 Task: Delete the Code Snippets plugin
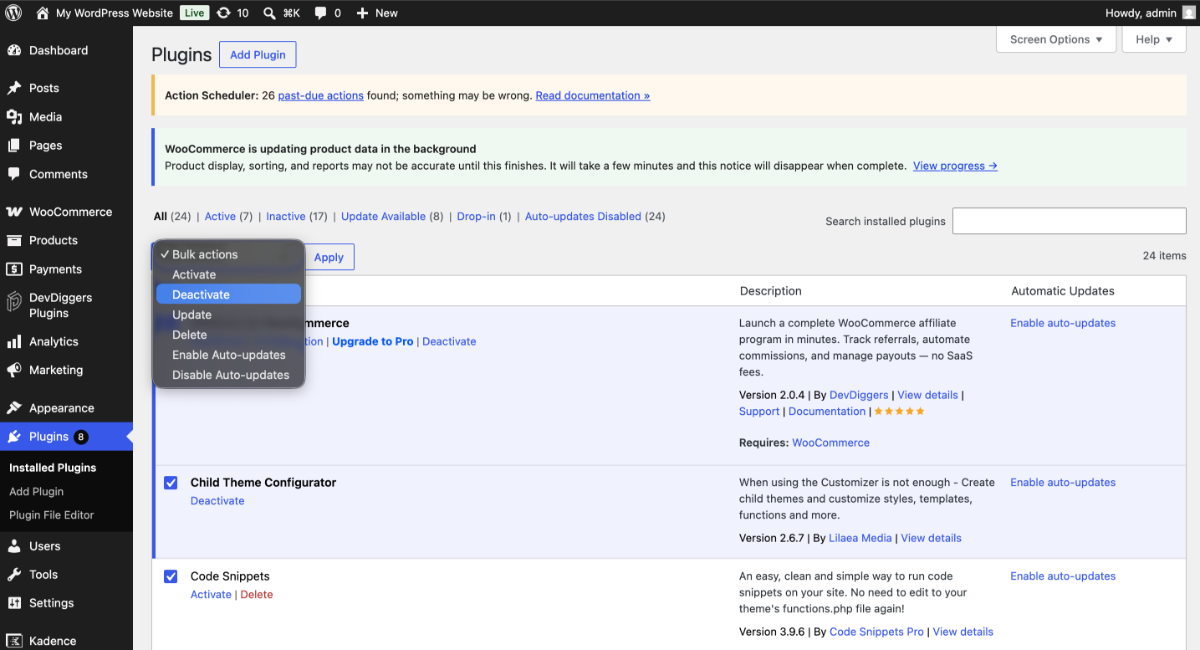257,595
